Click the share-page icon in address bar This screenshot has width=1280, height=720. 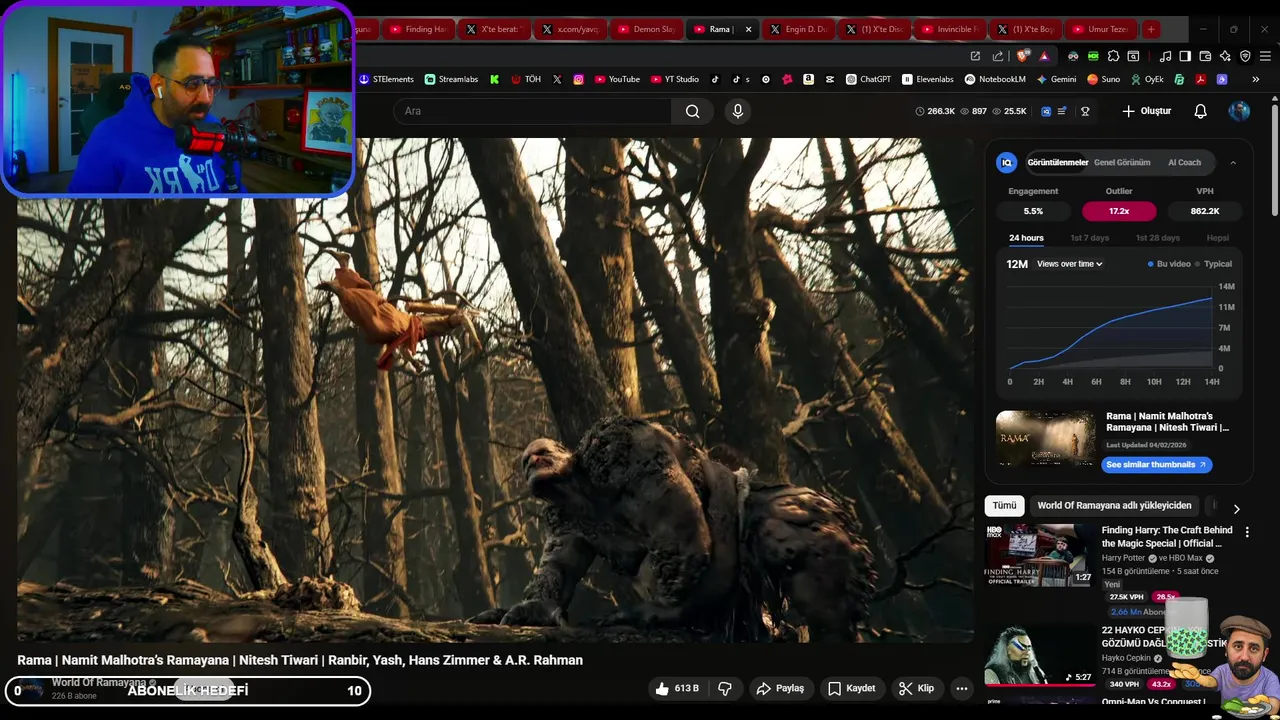click(997, 56)
